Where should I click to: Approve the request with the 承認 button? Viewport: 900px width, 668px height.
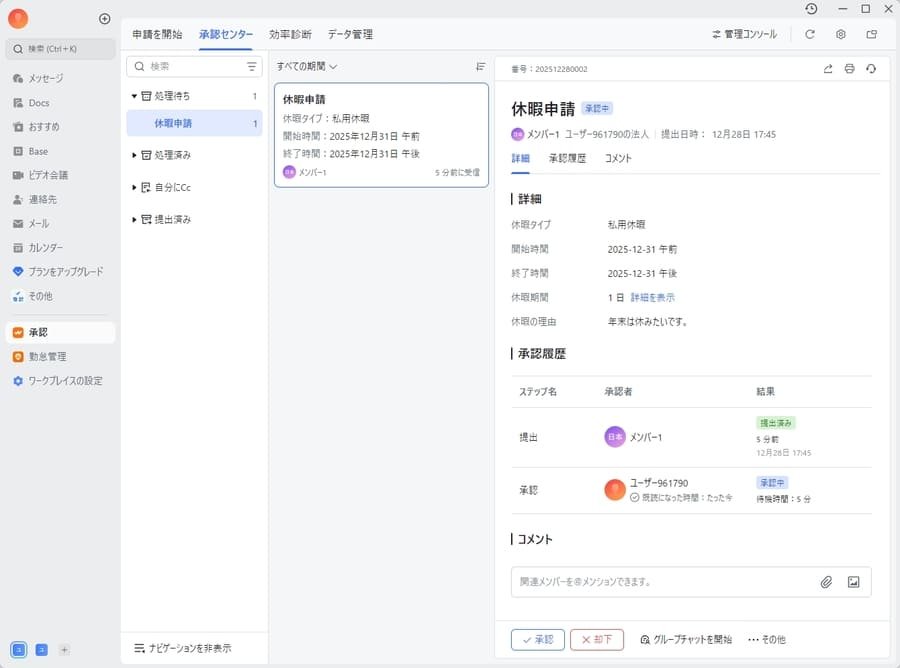[537, 639]
